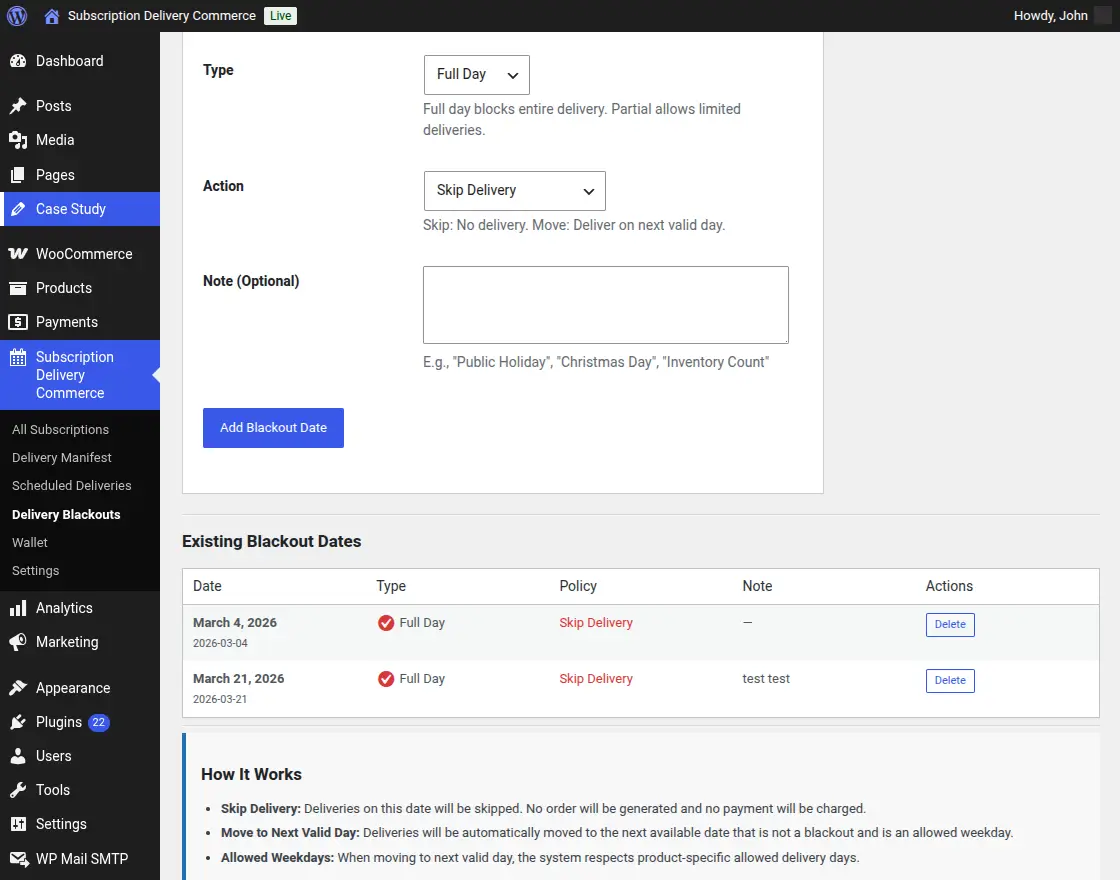The height and width of the screenshot is (880, 1120).
Task: Click the 2026-03-04 date text
Action: pos(220,644)
